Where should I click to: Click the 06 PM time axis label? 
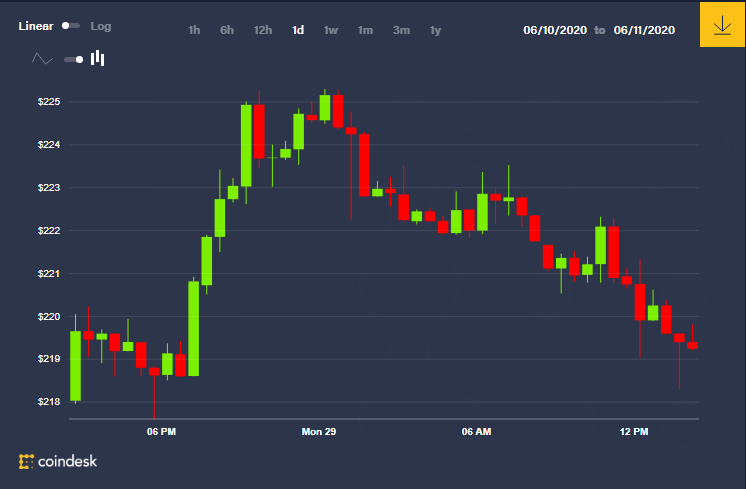point(161,431)
